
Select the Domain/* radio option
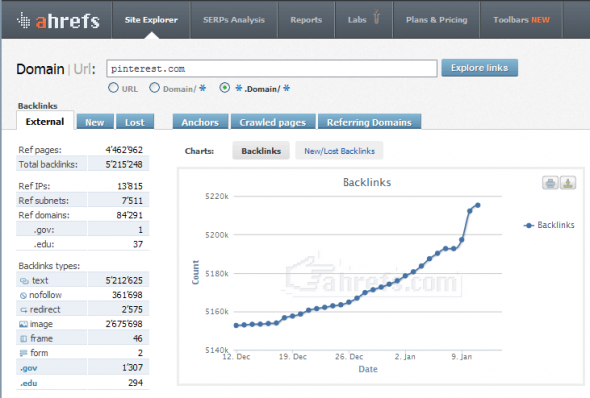pos(154,88)
